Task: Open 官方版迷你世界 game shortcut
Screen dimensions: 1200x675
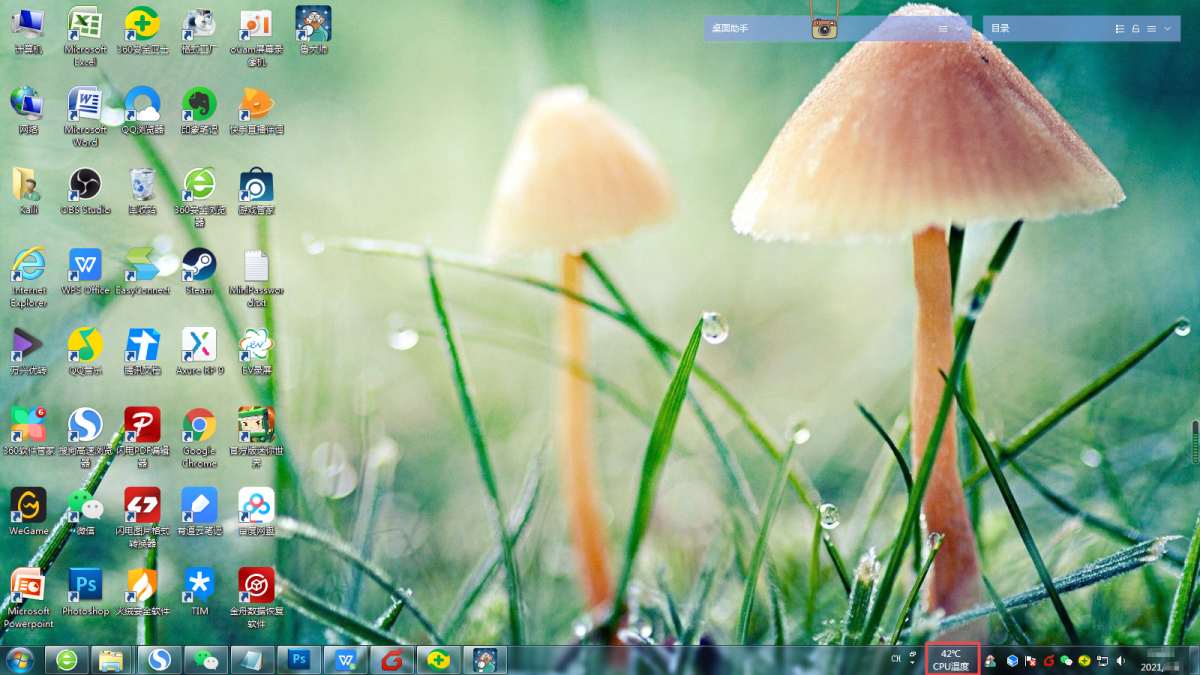Action: pos(256,438)
